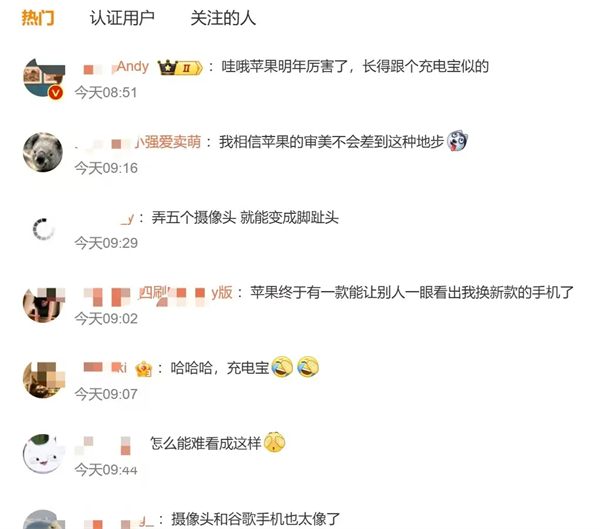Open the 认证用户 tab
Viewport: 600px width, 529px height.
(122, 18)
